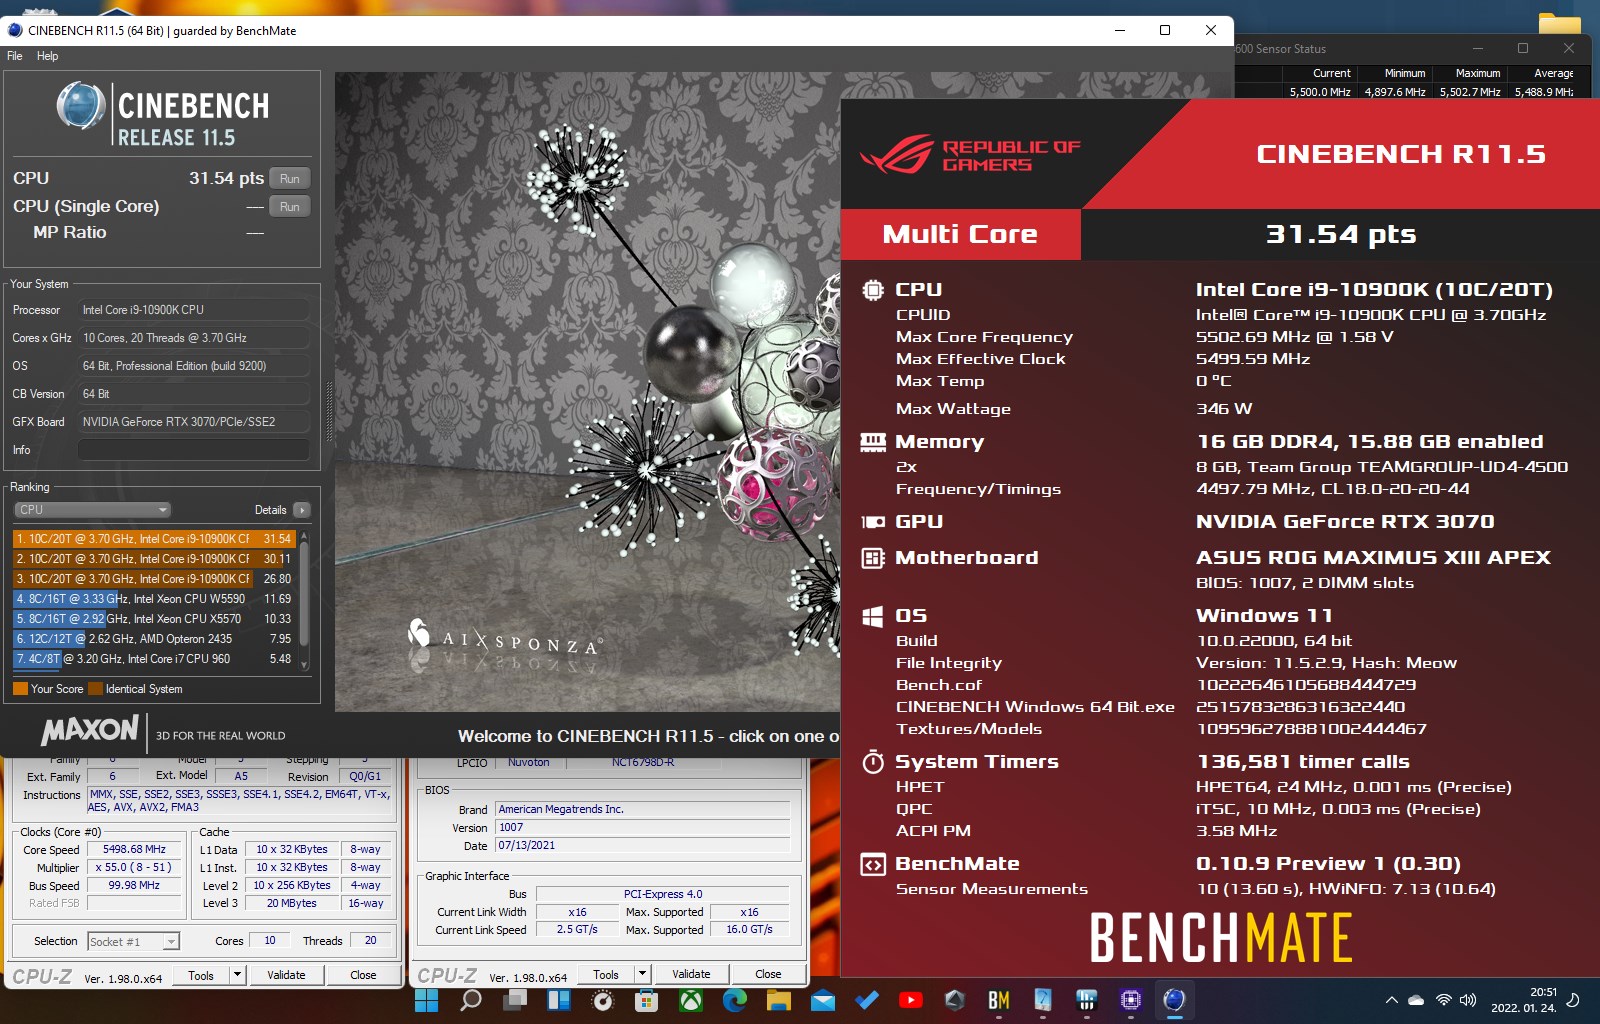The image size is (1600, 1024).
Task: Open the Xbox app from the taskbar
Action: [691, 1000]
